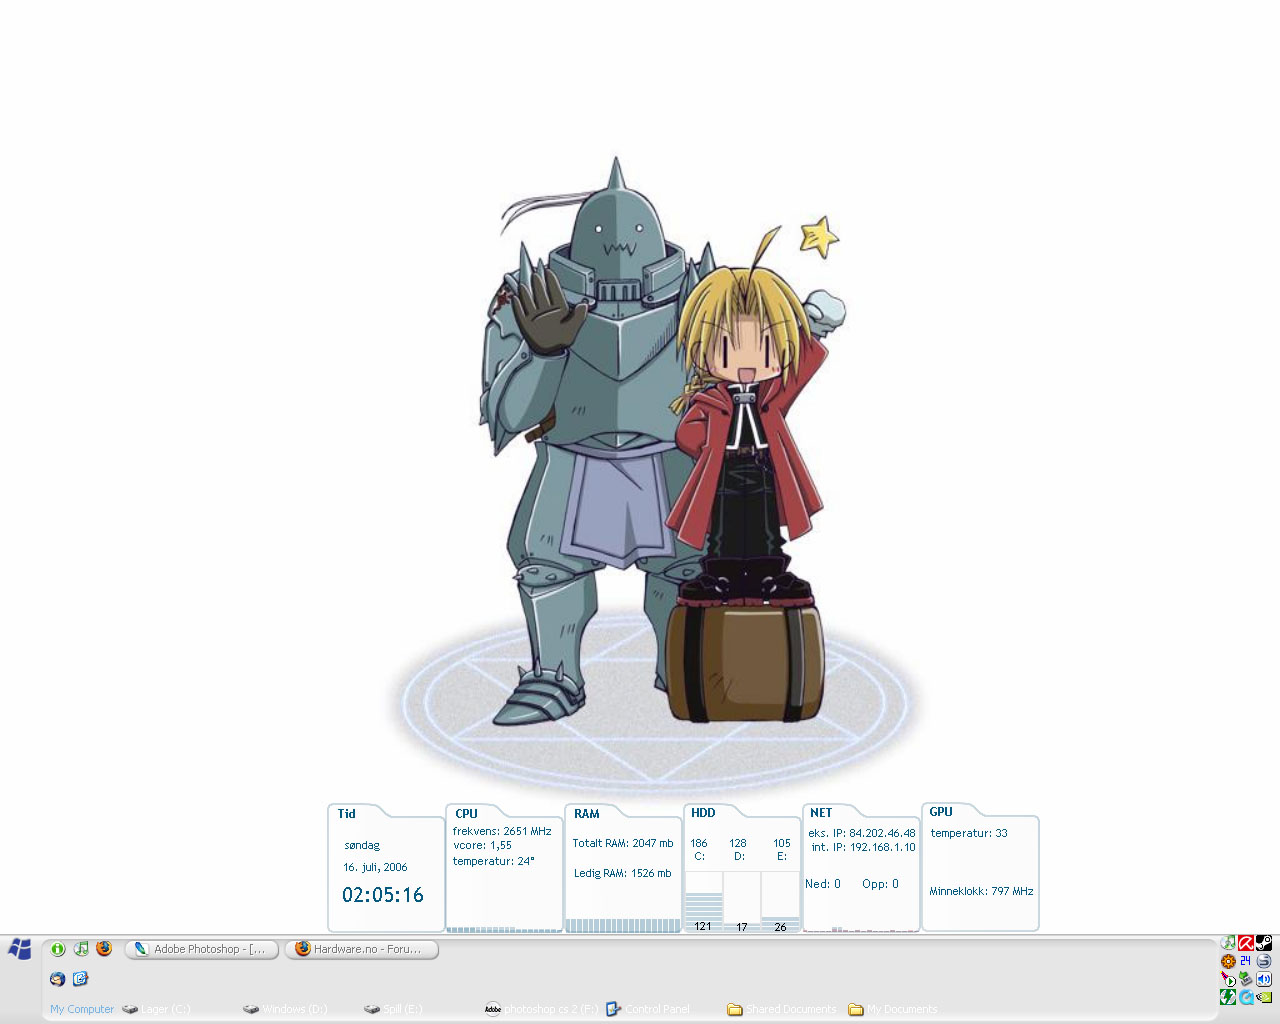Launch the green info quick-launch icon
1280x1024 pixels.
[x=58, y=949]
